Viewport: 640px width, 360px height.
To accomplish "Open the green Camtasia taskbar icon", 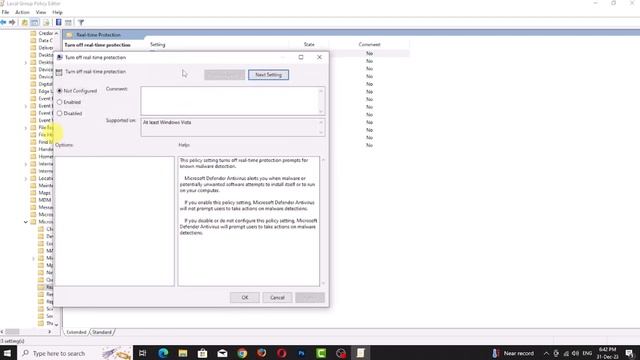I will [321, 353].
